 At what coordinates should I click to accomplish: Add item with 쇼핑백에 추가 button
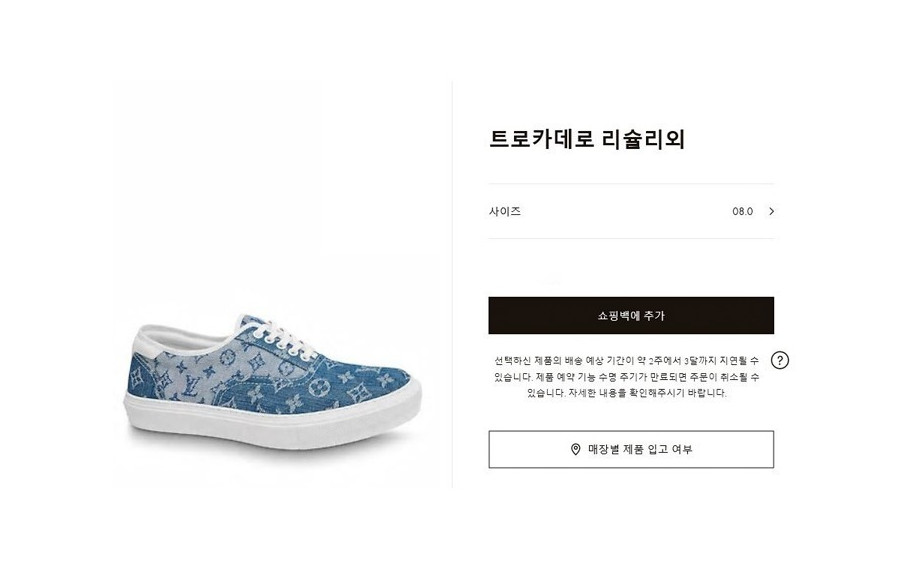[631, 316]
